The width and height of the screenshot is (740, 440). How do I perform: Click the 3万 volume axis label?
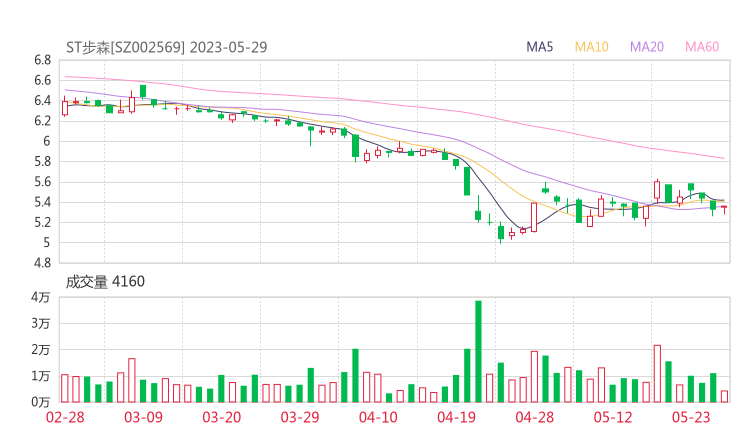point(41,323)
